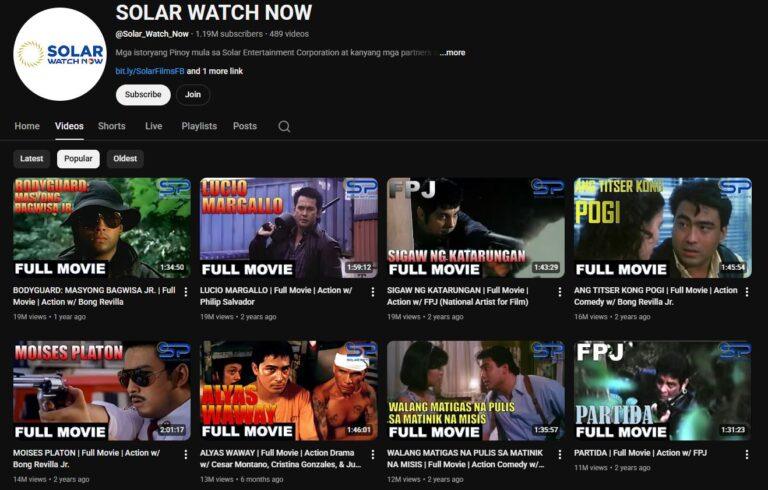The image size is (768, 490).
Task: Open the Sigaw ng Katarungan video title
Action: coord(457,296)
